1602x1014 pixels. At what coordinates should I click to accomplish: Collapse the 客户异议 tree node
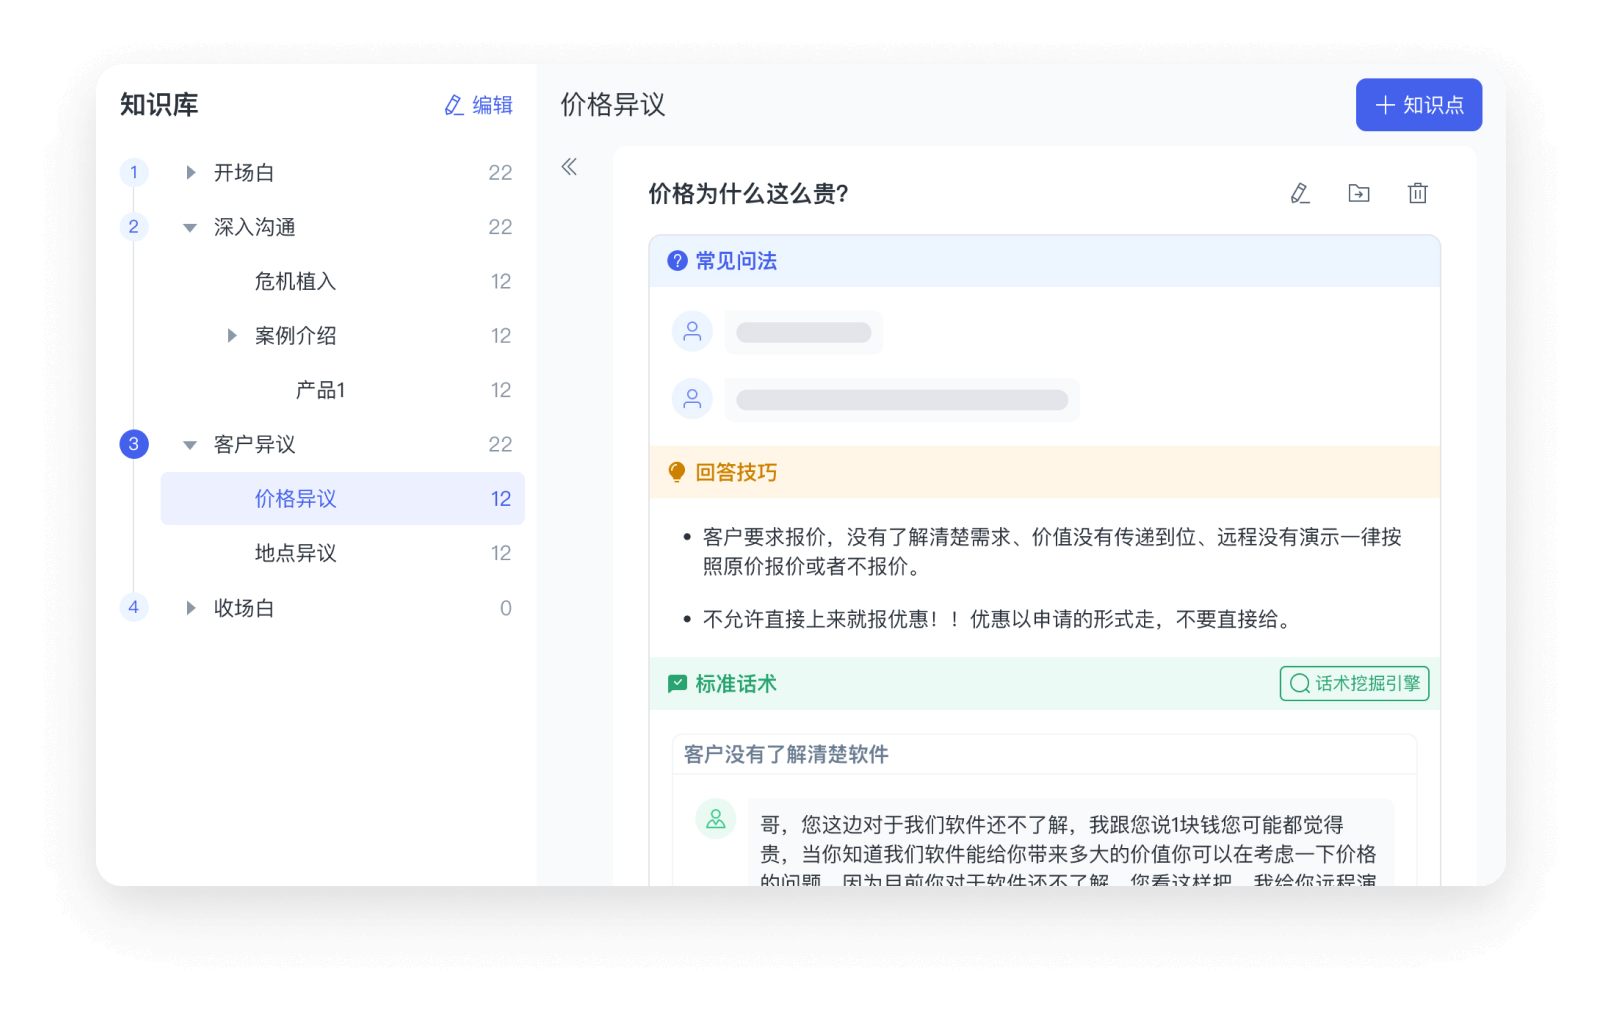(190, 445)
